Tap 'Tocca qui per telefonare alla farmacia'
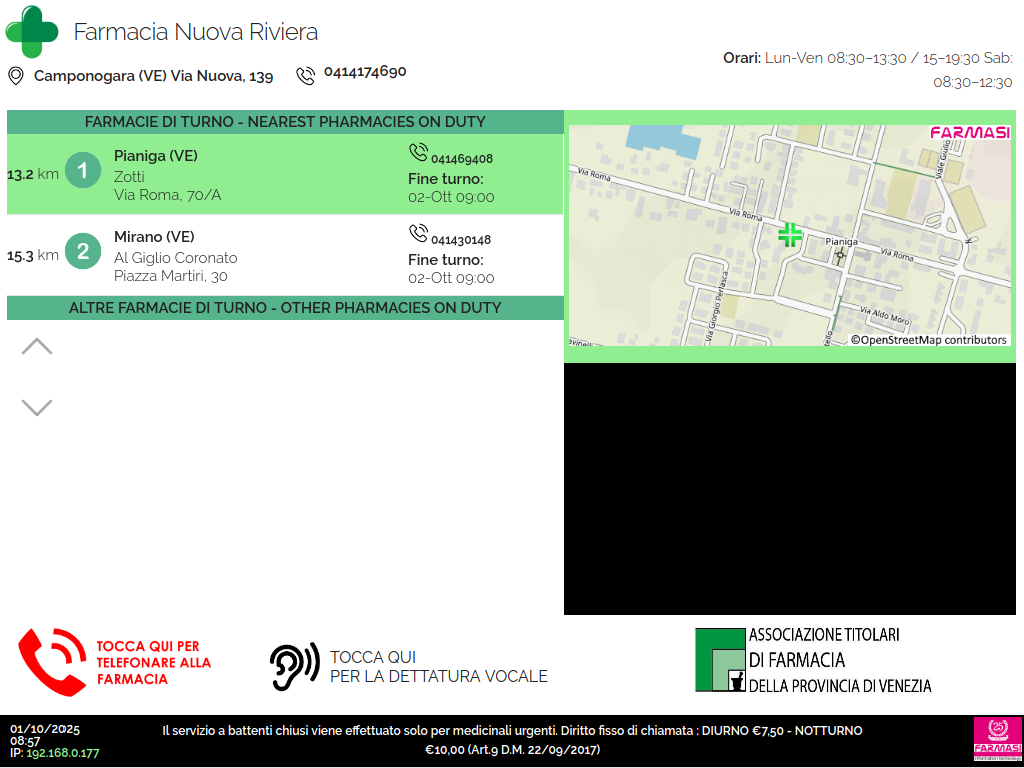1024x768 pixels. click(153, 663)
